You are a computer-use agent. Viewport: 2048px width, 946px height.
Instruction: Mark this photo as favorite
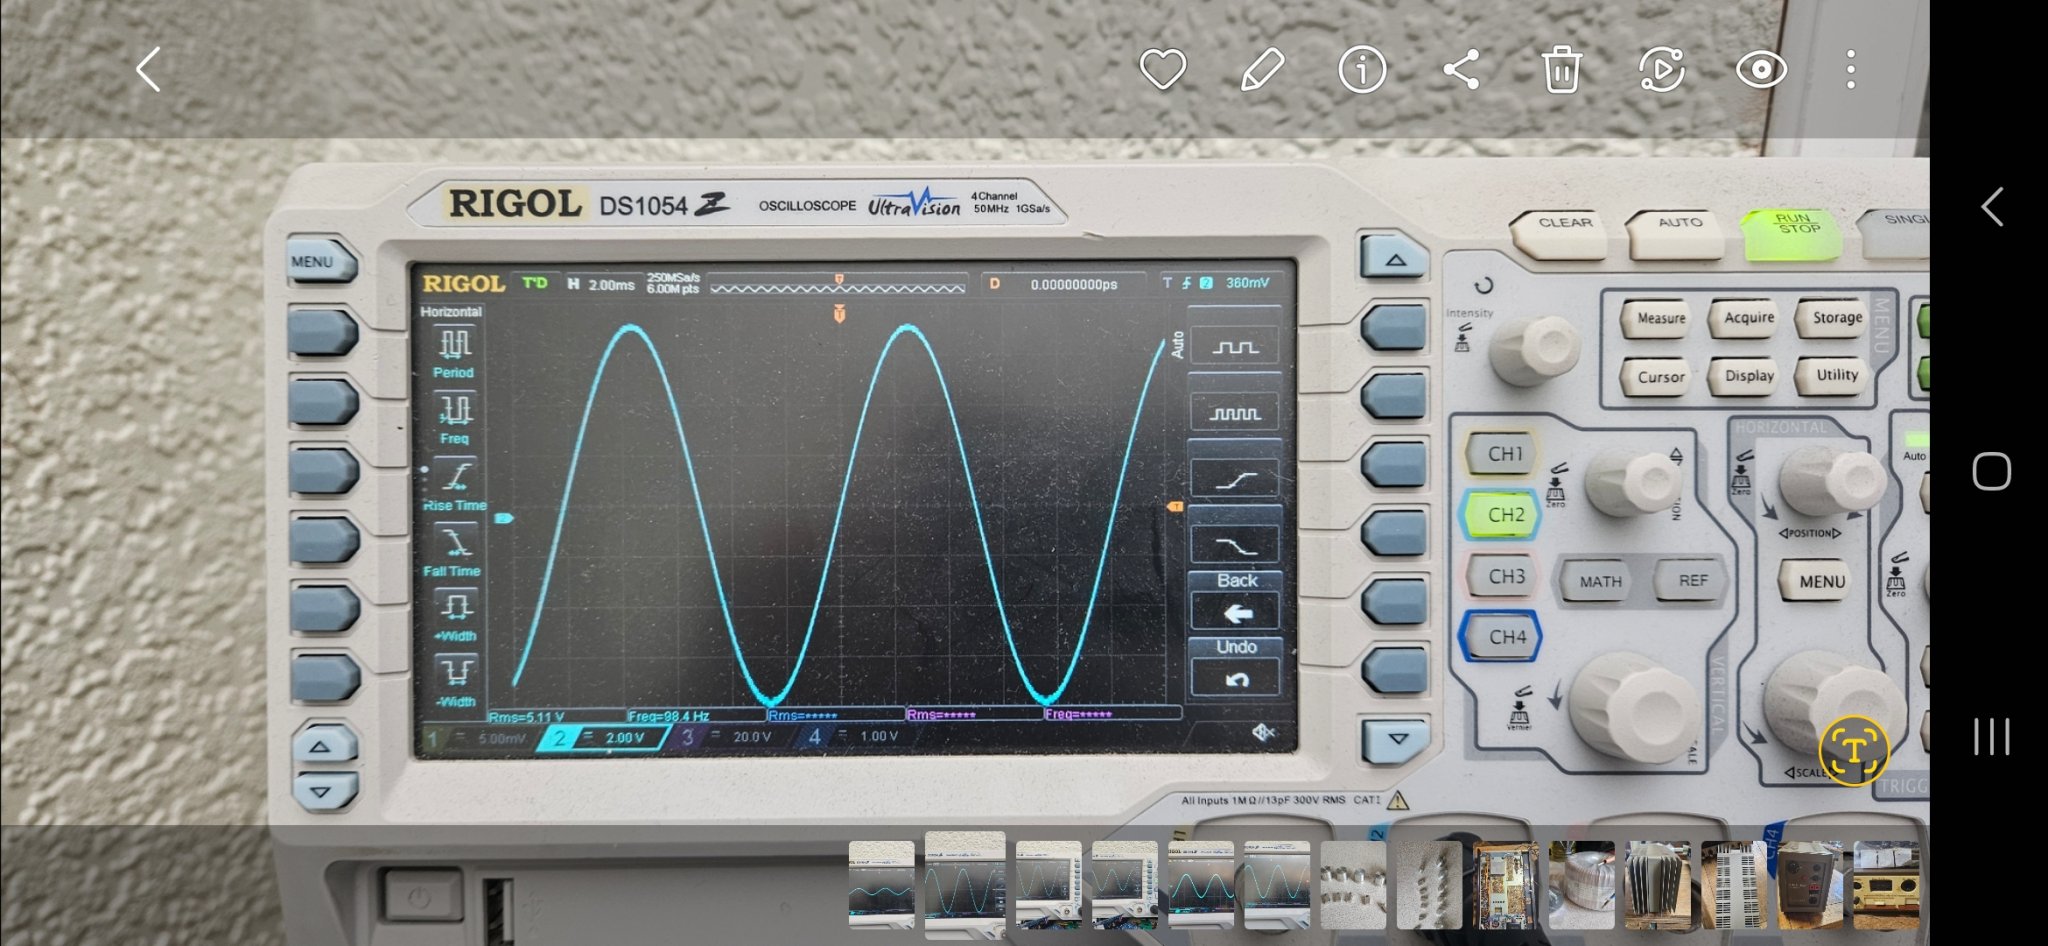pyautogui.click(x=1163, y=70)
